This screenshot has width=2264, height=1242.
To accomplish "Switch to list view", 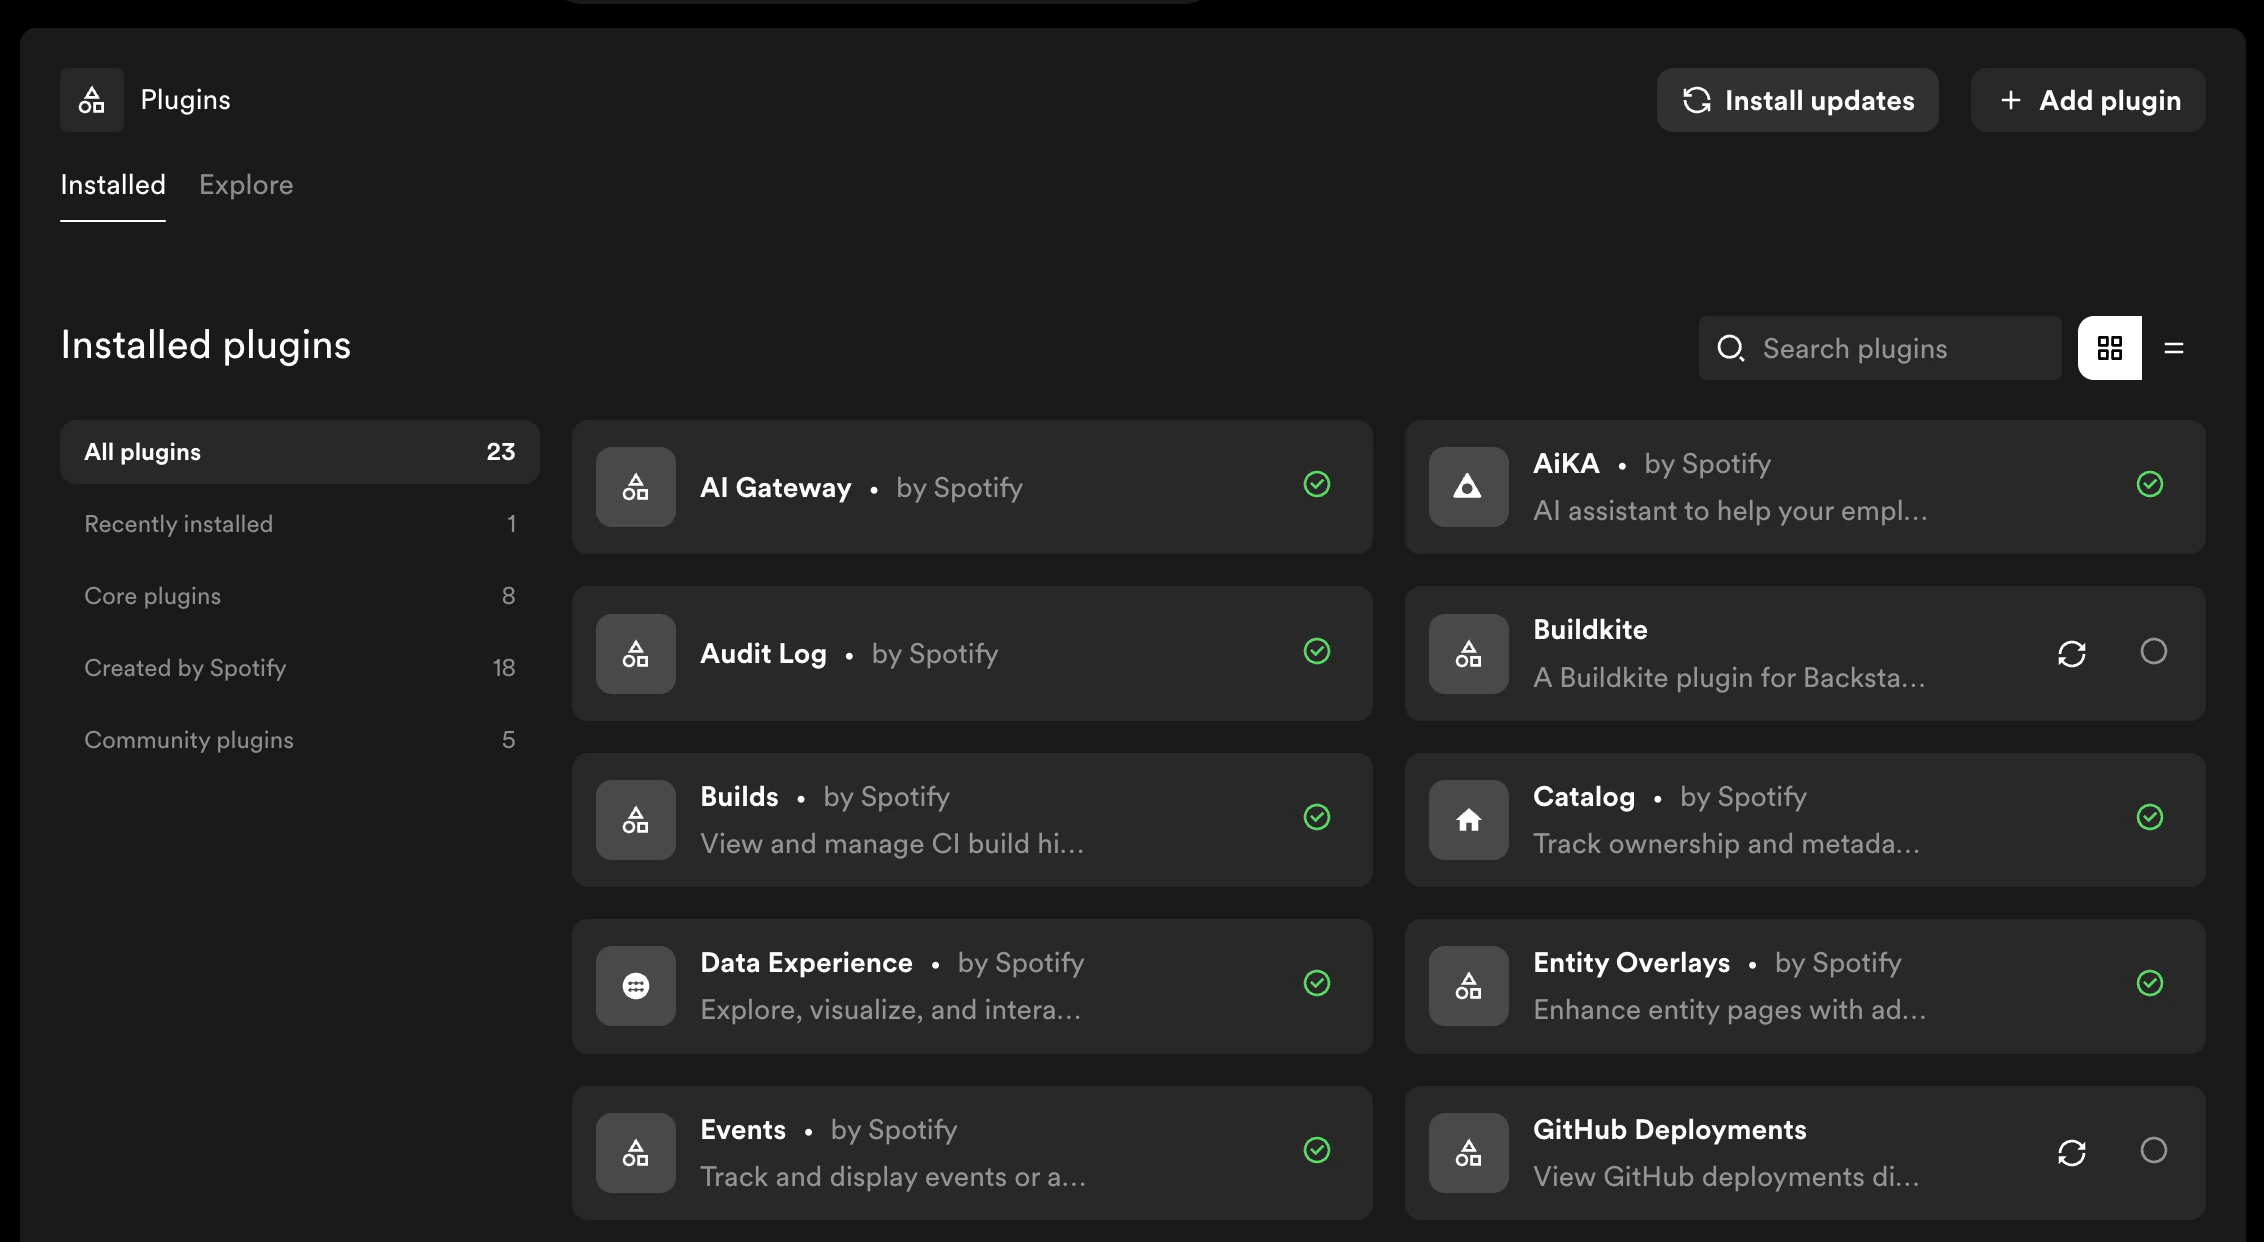I will point(2174,348).
